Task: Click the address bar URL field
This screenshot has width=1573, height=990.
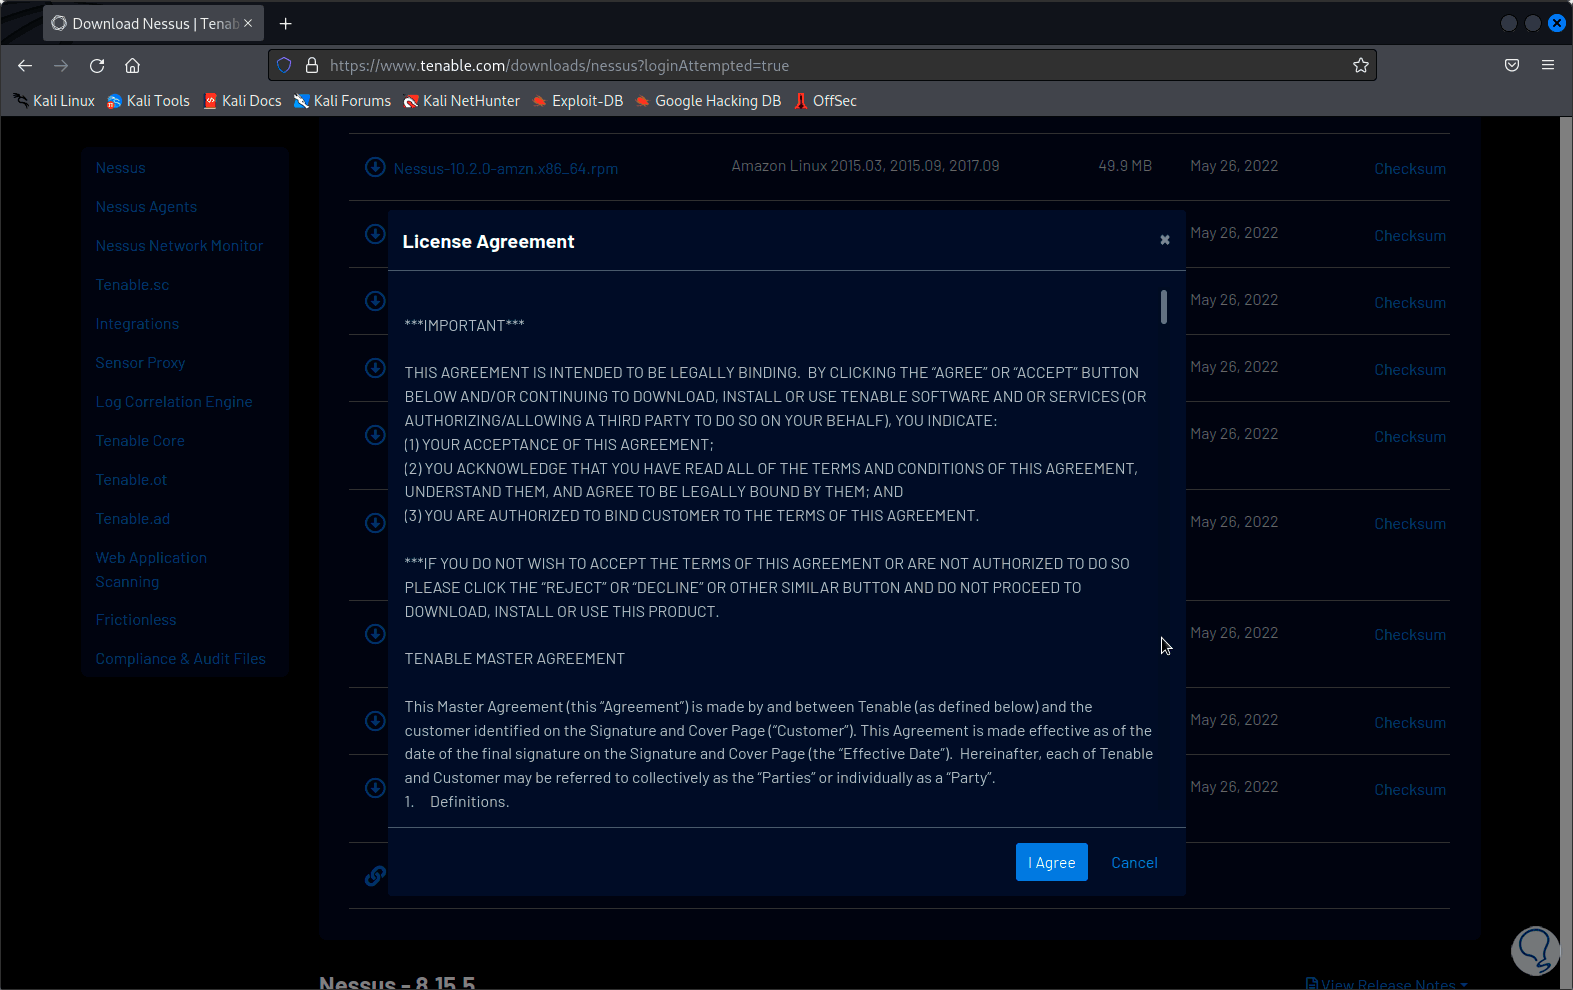Action: pos(822,65)
